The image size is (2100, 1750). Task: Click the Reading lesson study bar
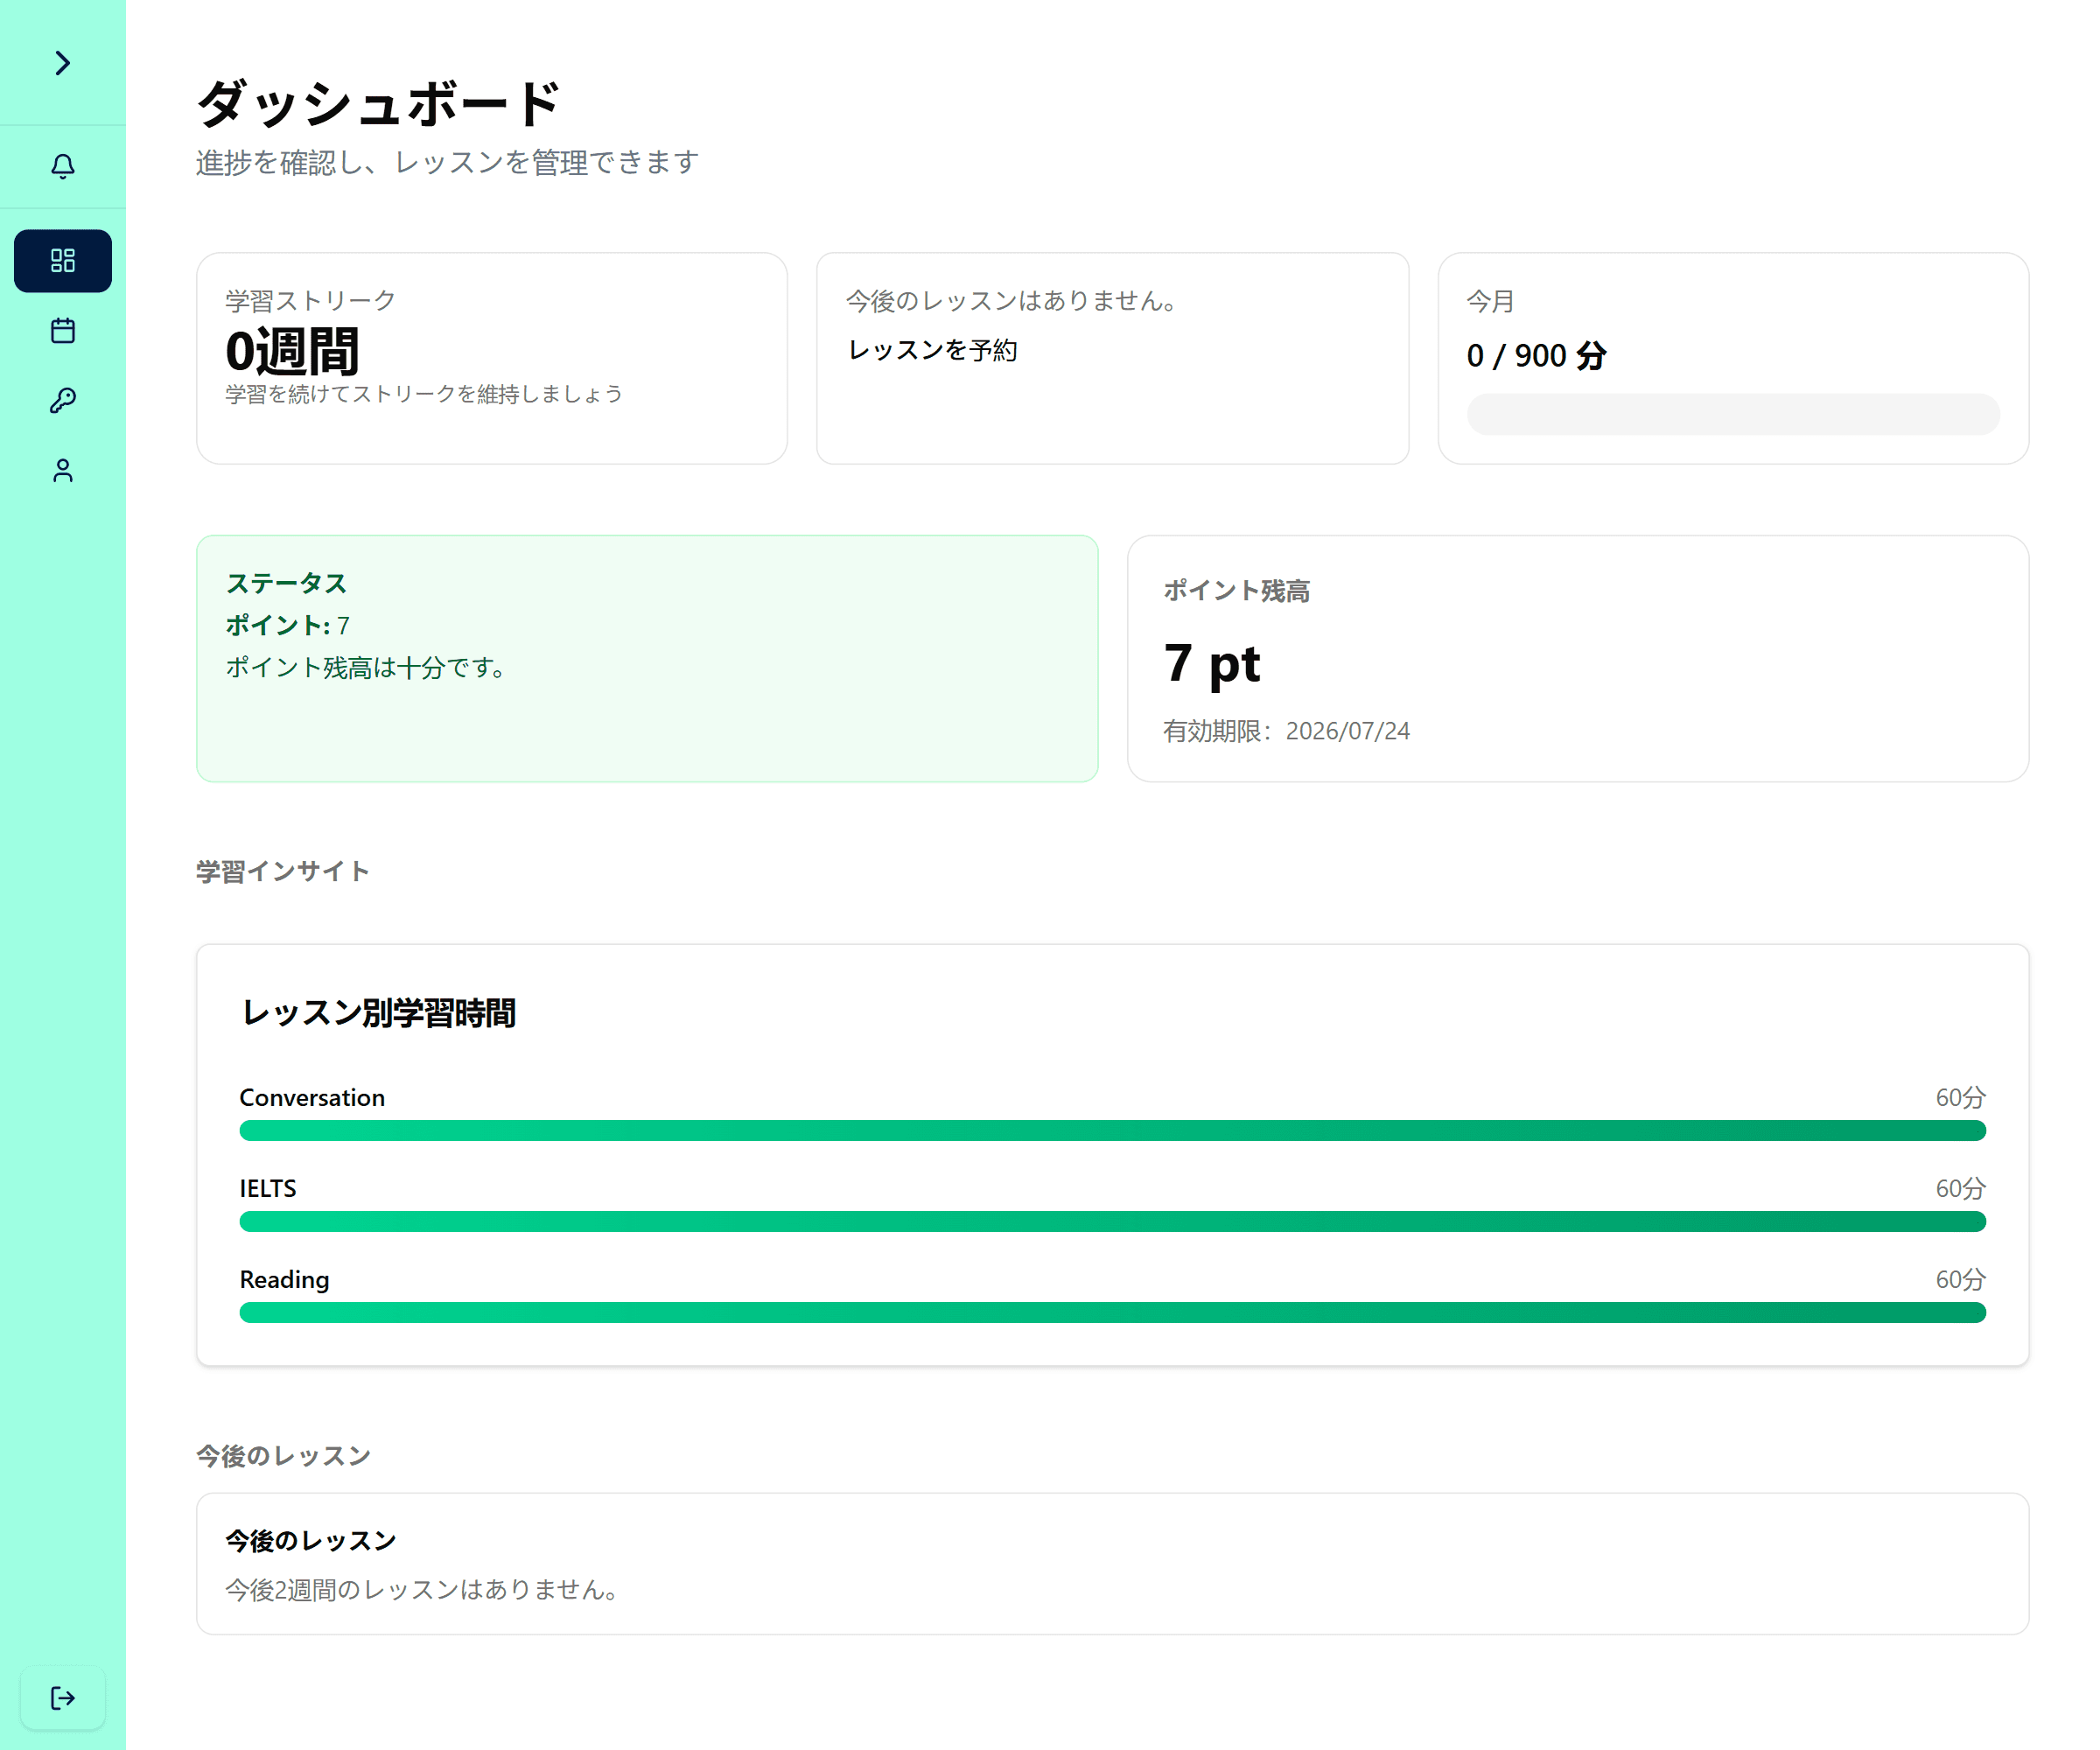1110,1312
